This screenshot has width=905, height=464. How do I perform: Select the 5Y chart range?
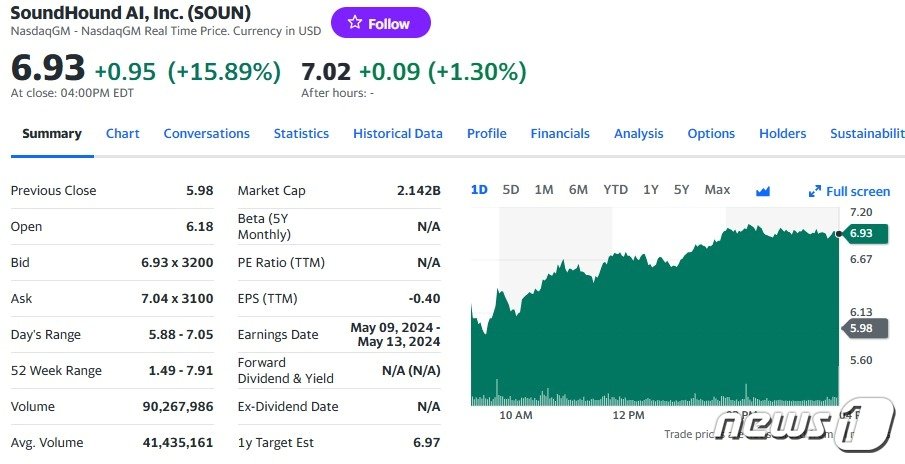click(x=681, y=190)
